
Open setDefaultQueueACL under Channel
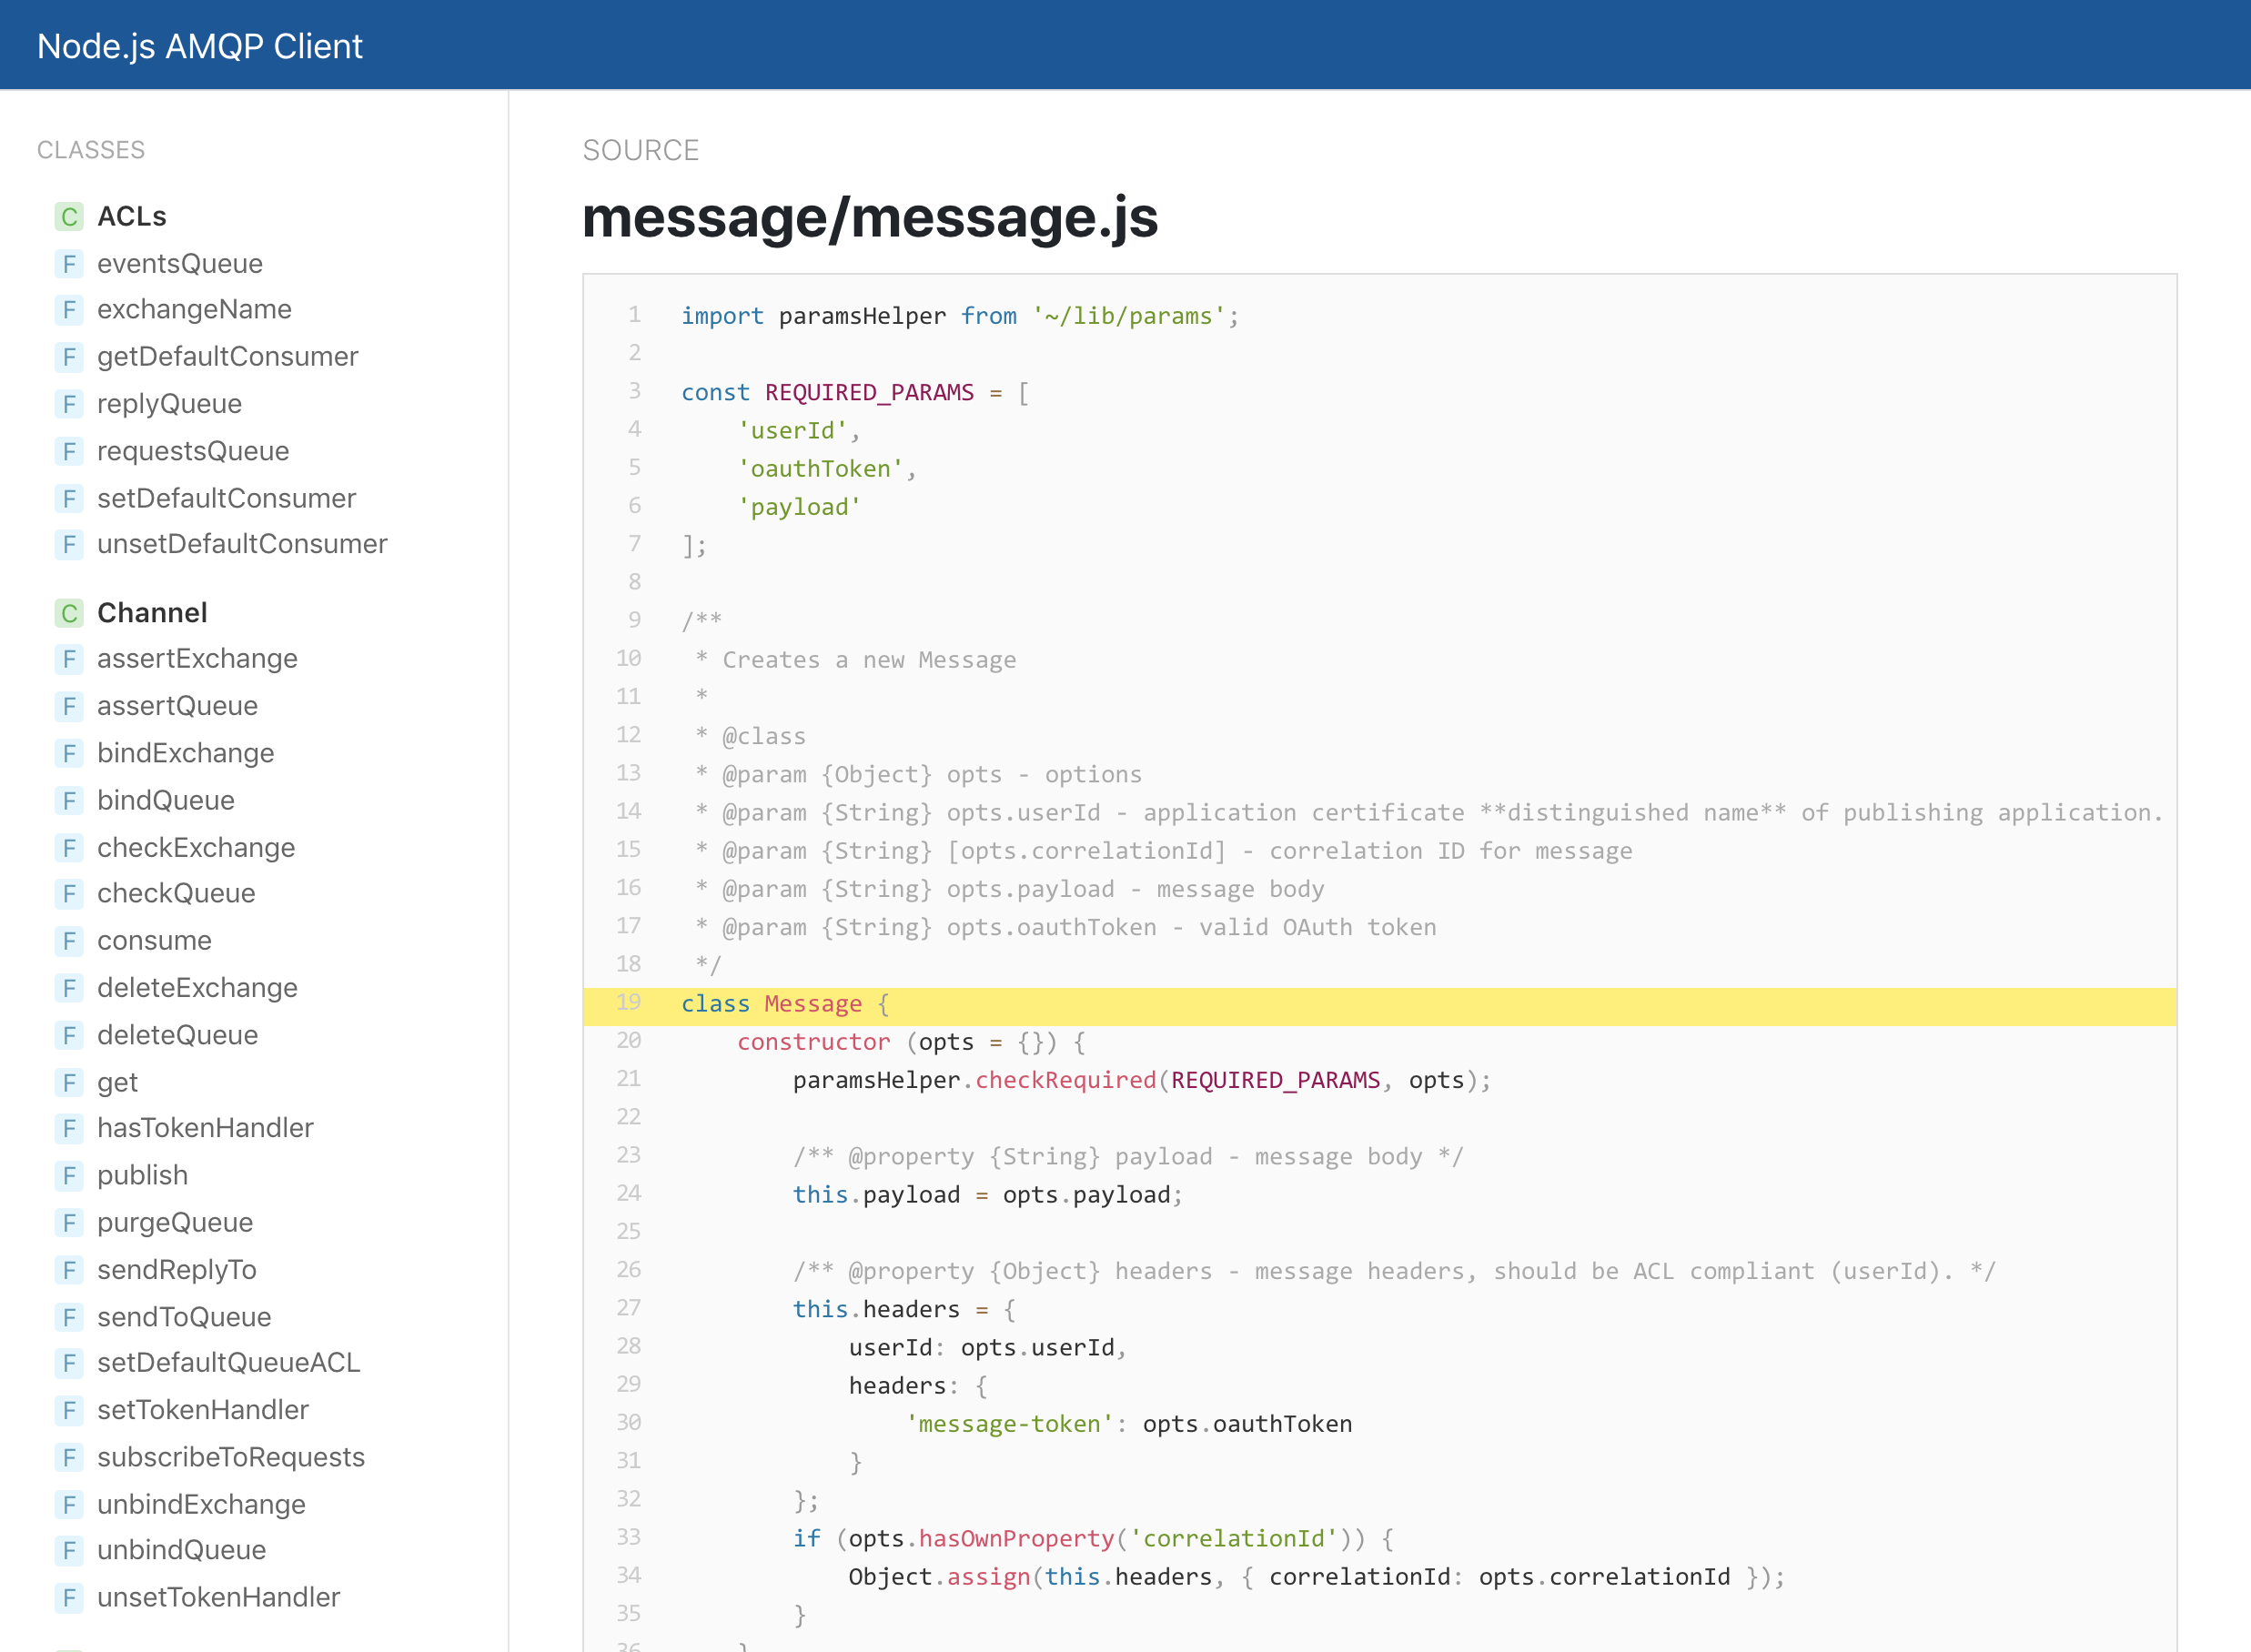(228, 1362)
